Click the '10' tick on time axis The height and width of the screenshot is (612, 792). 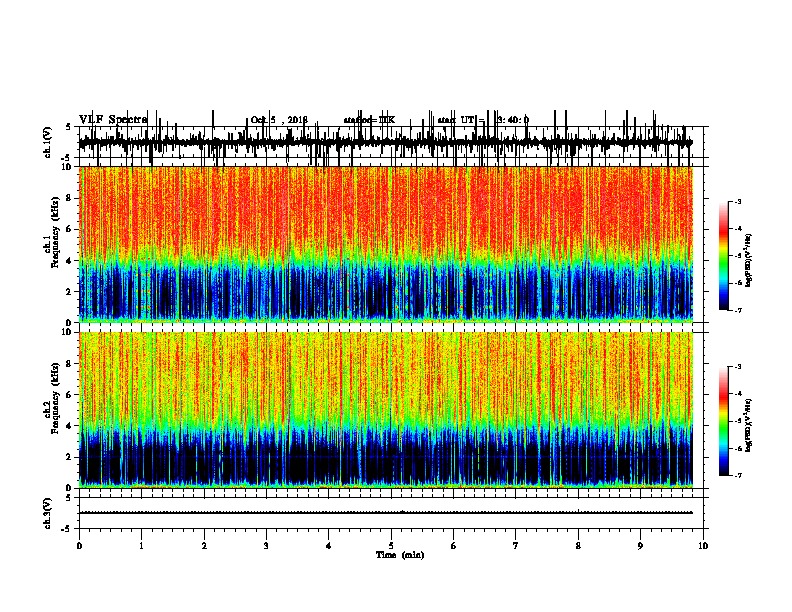tap(703, 546)
